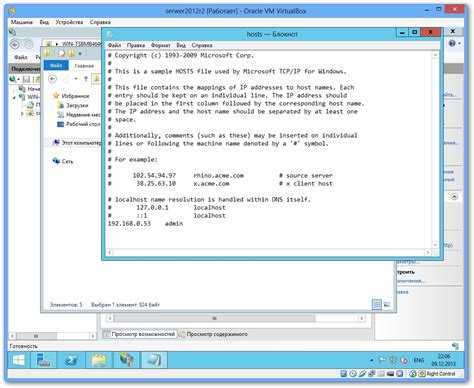Click IIS Manager help icon
Viewport: 474px width, 388px height.
(452, 43)
